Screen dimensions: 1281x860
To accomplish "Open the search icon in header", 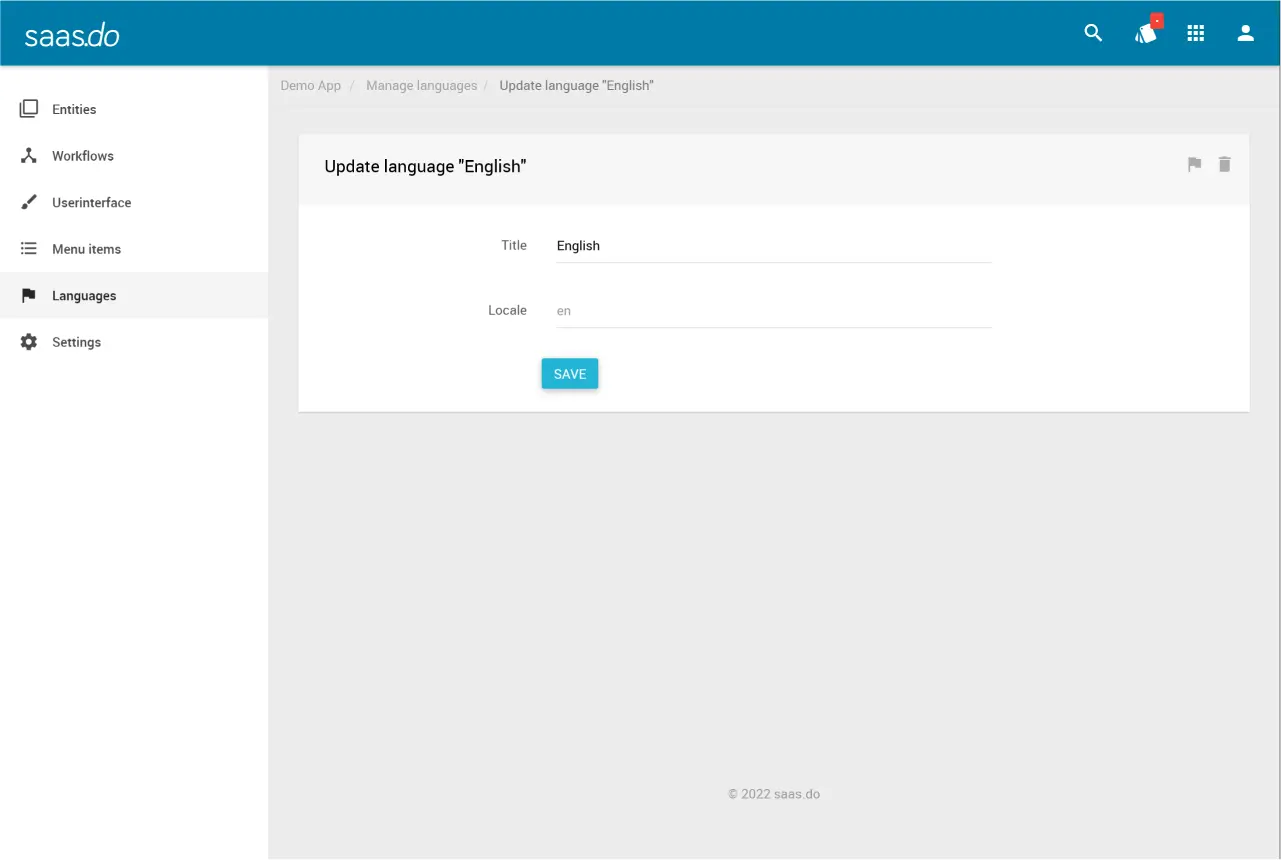I will (x=1093, y=33).
